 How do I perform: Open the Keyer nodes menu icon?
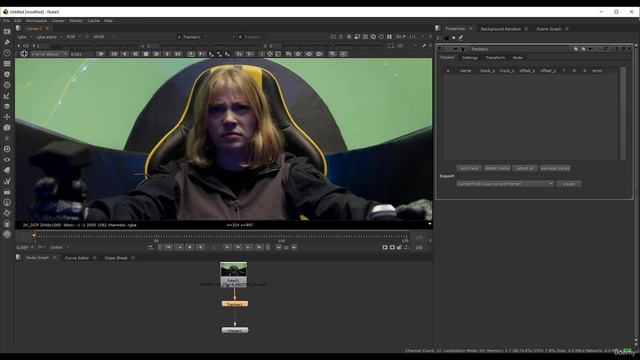(x=7, y=96)
